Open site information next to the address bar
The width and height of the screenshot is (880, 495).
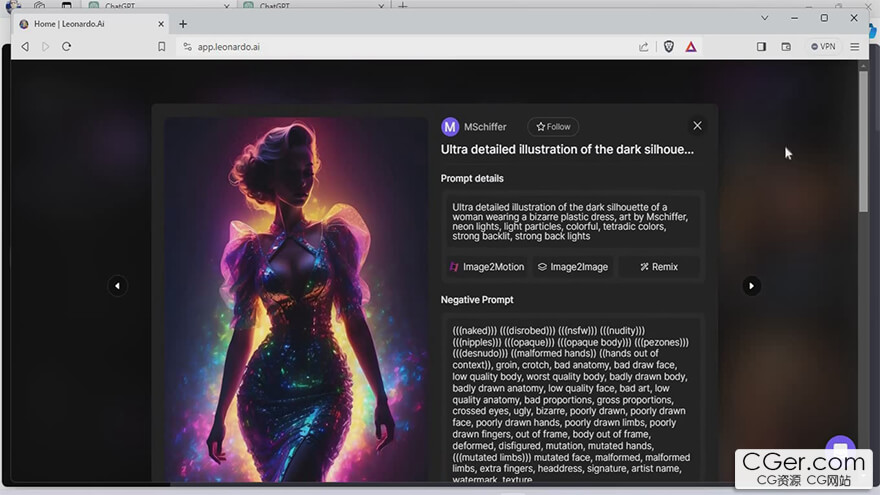187,47
